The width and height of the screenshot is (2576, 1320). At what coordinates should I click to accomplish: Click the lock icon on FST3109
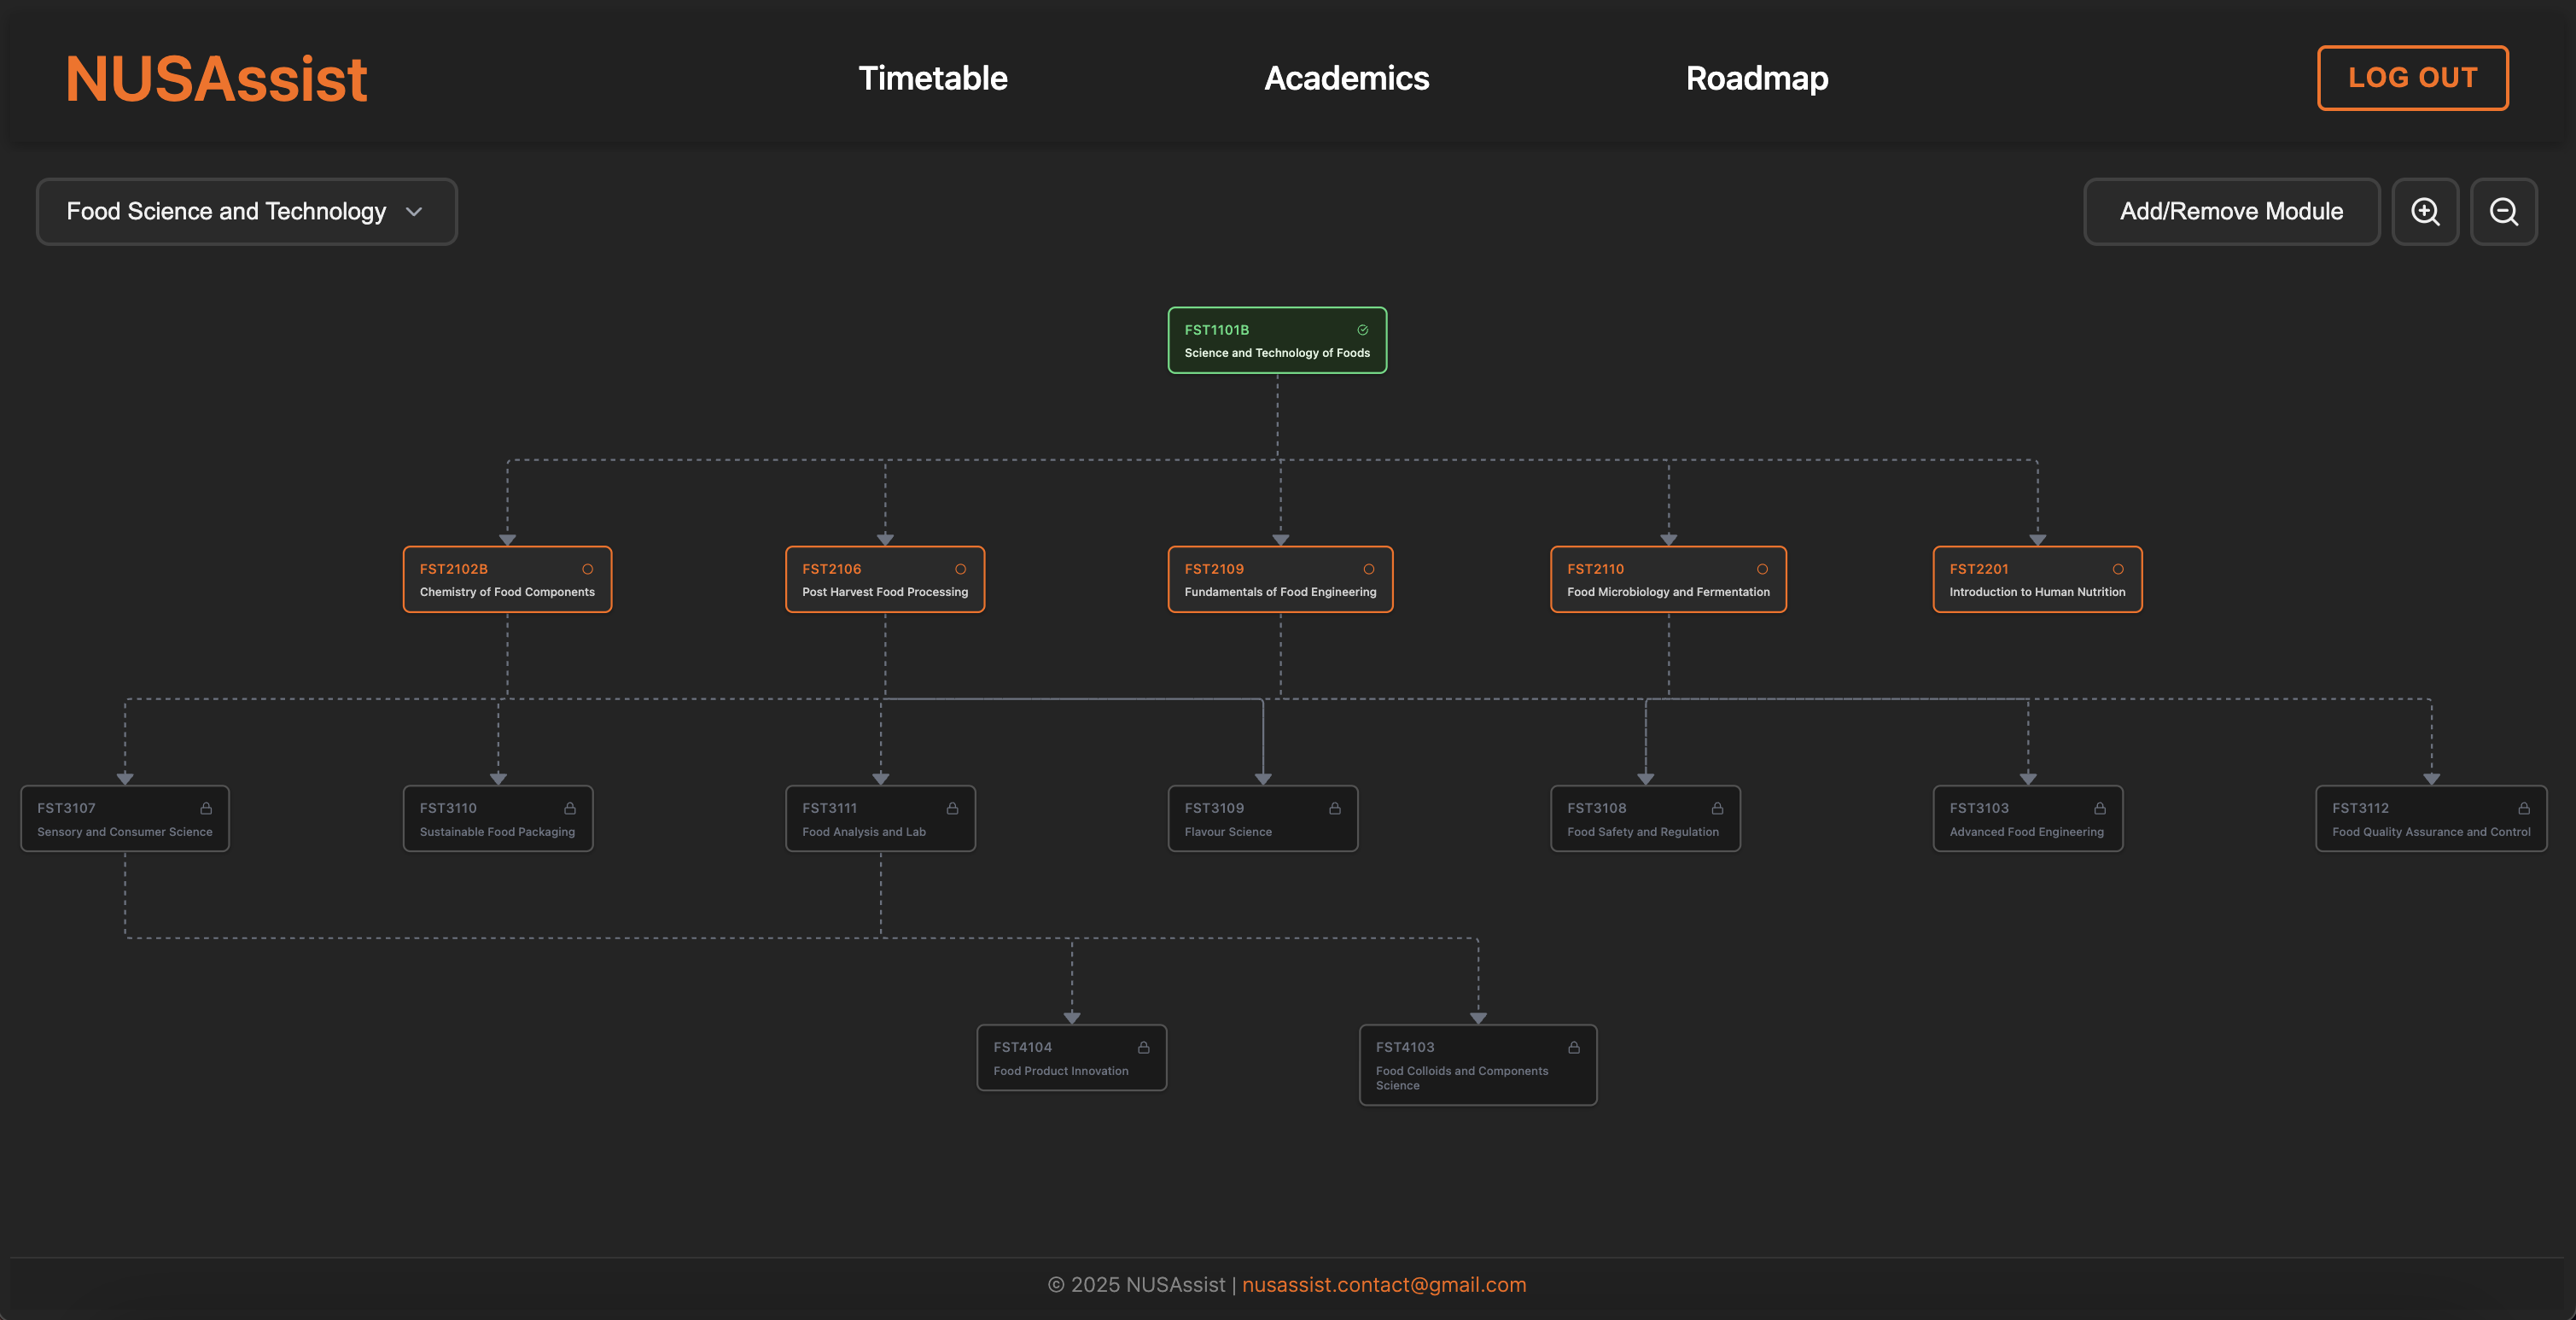(x=1335, y=808)
